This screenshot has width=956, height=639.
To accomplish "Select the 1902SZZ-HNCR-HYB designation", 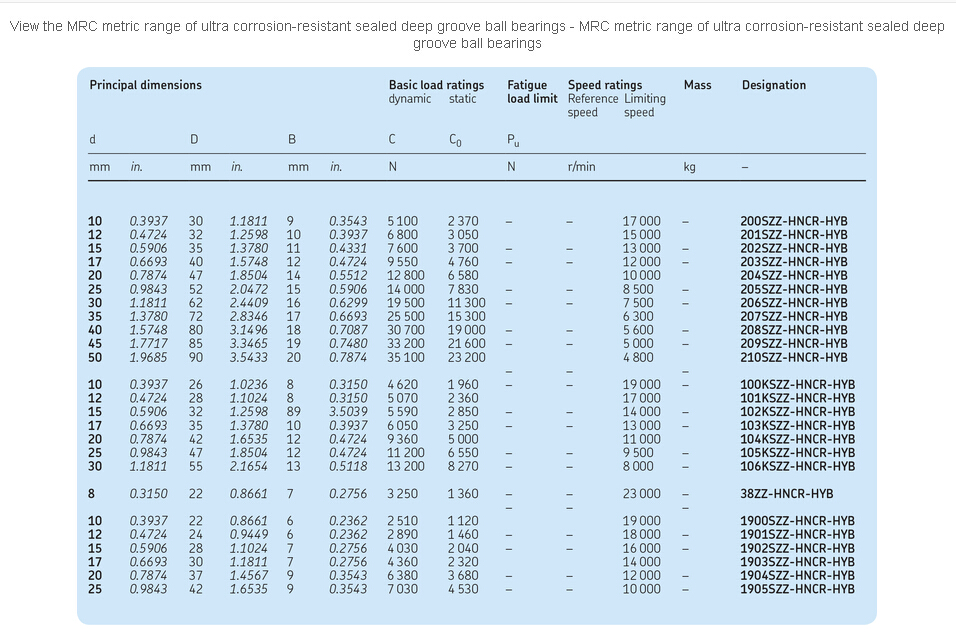I will (x=797, y=548).
